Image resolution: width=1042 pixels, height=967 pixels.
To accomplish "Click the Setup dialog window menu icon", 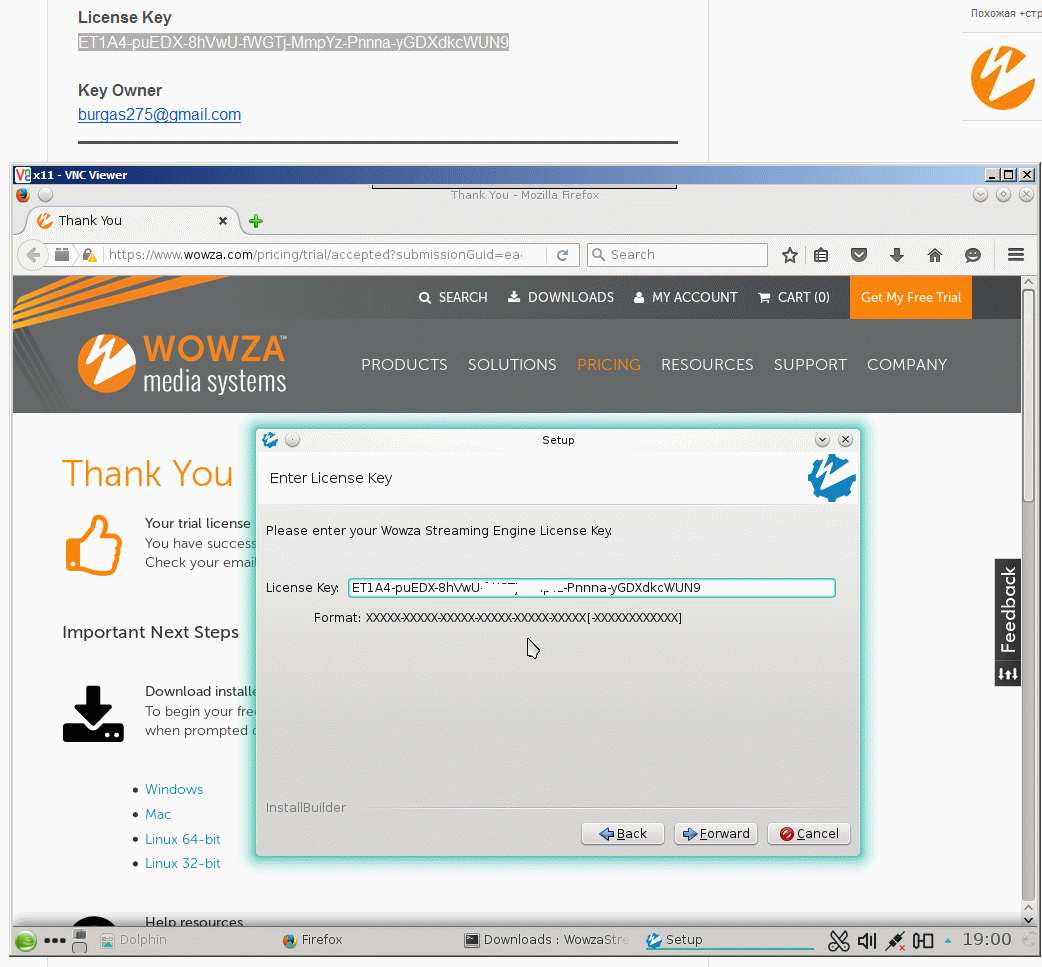I will click(270, 440).
